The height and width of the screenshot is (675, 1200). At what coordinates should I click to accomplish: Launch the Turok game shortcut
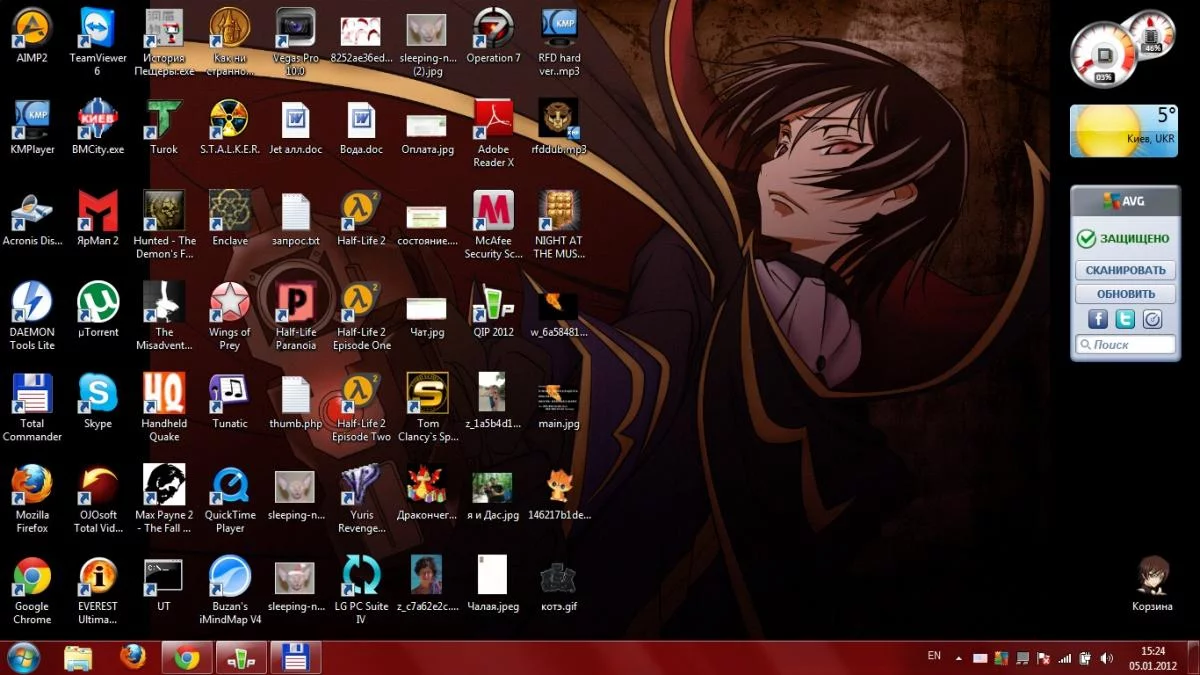coord(164,127)
